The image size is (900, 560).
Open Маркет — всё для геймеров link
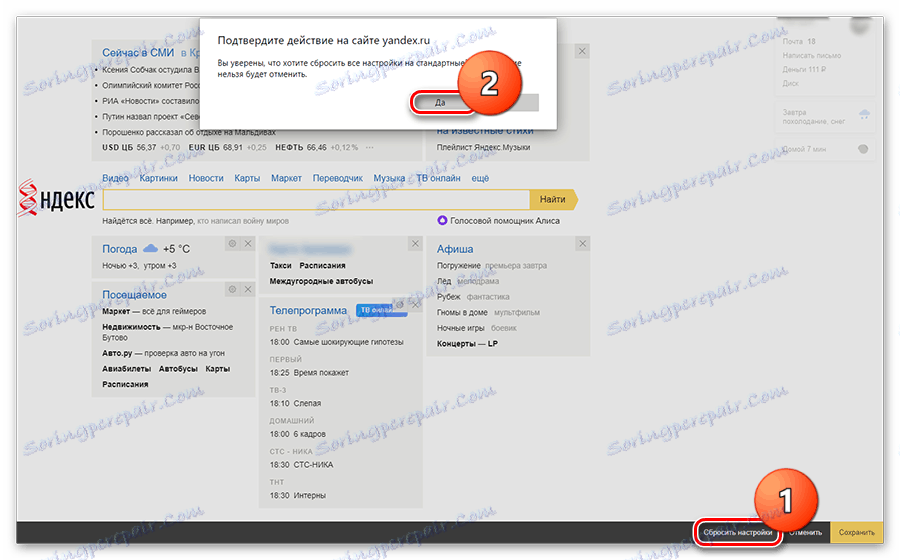click(154, 311)
